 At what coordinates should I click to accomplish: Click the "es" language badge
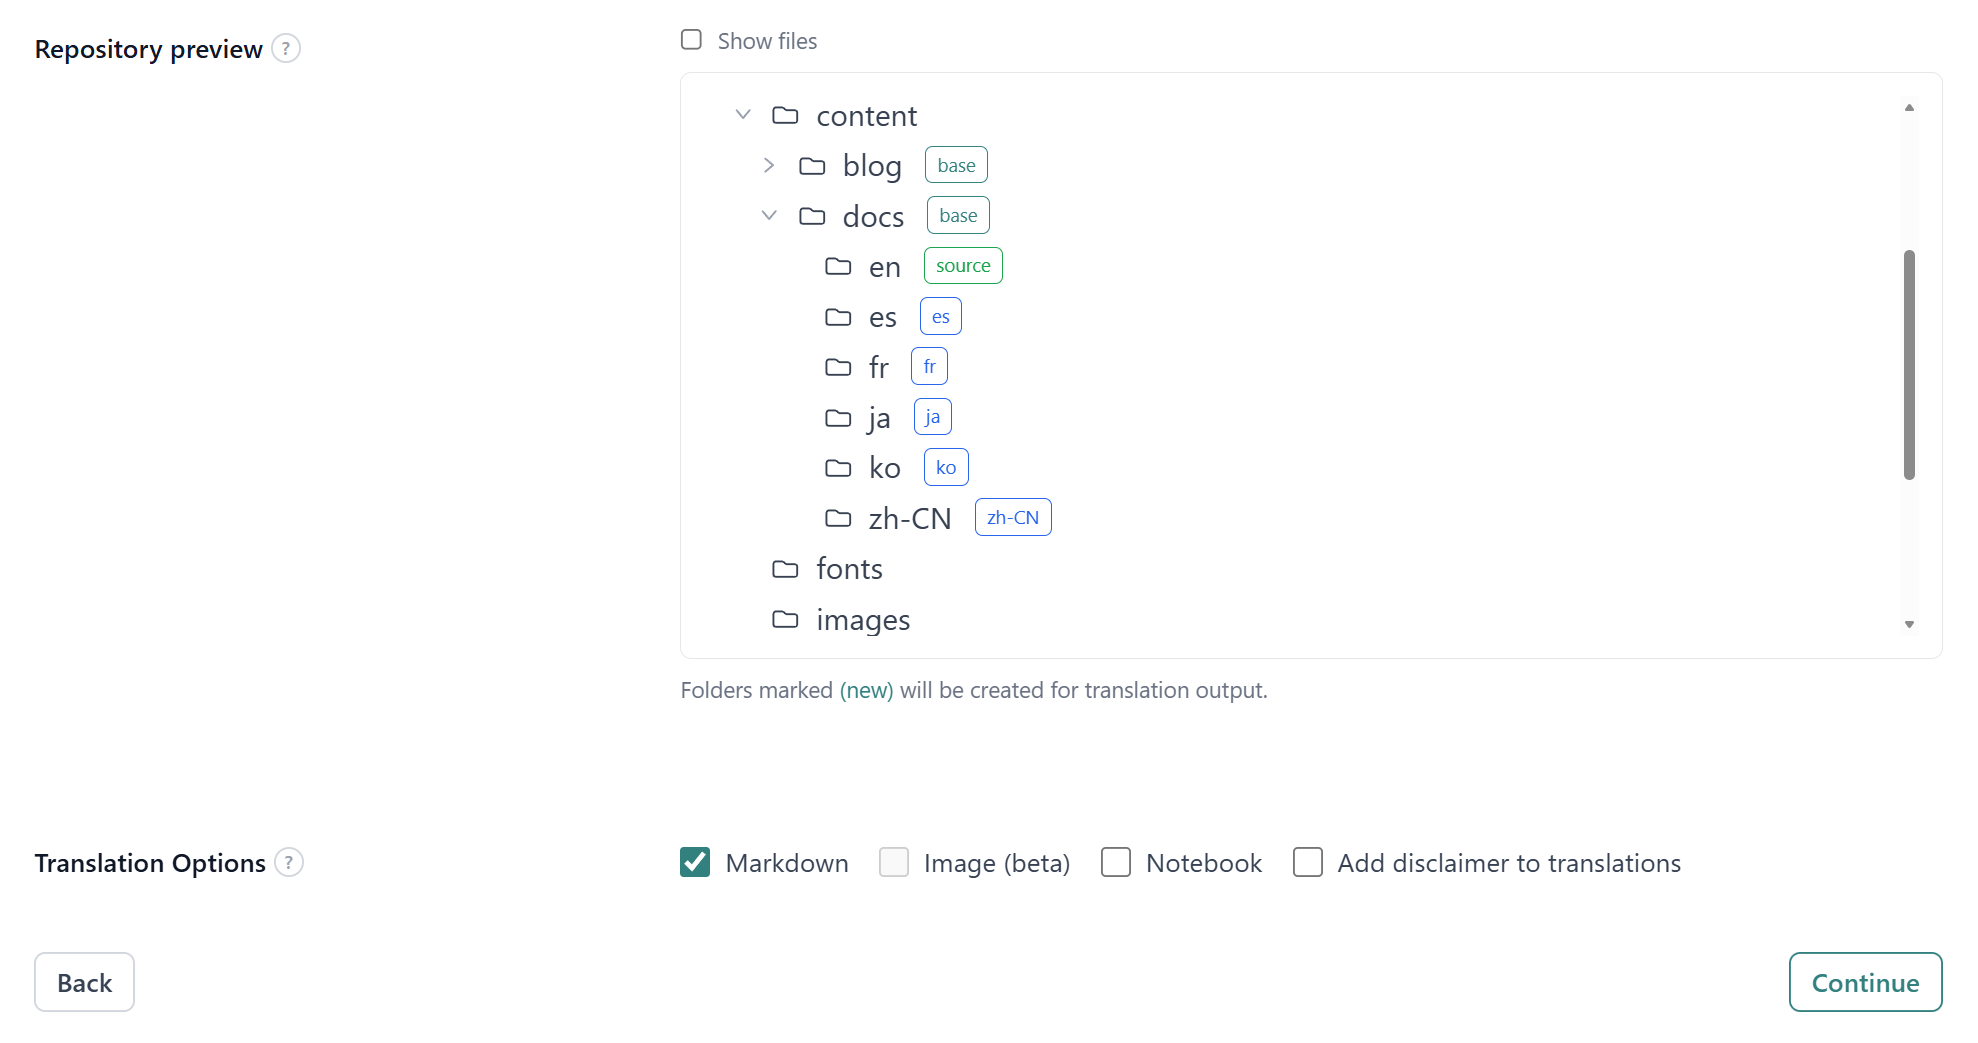coord(939,316)
